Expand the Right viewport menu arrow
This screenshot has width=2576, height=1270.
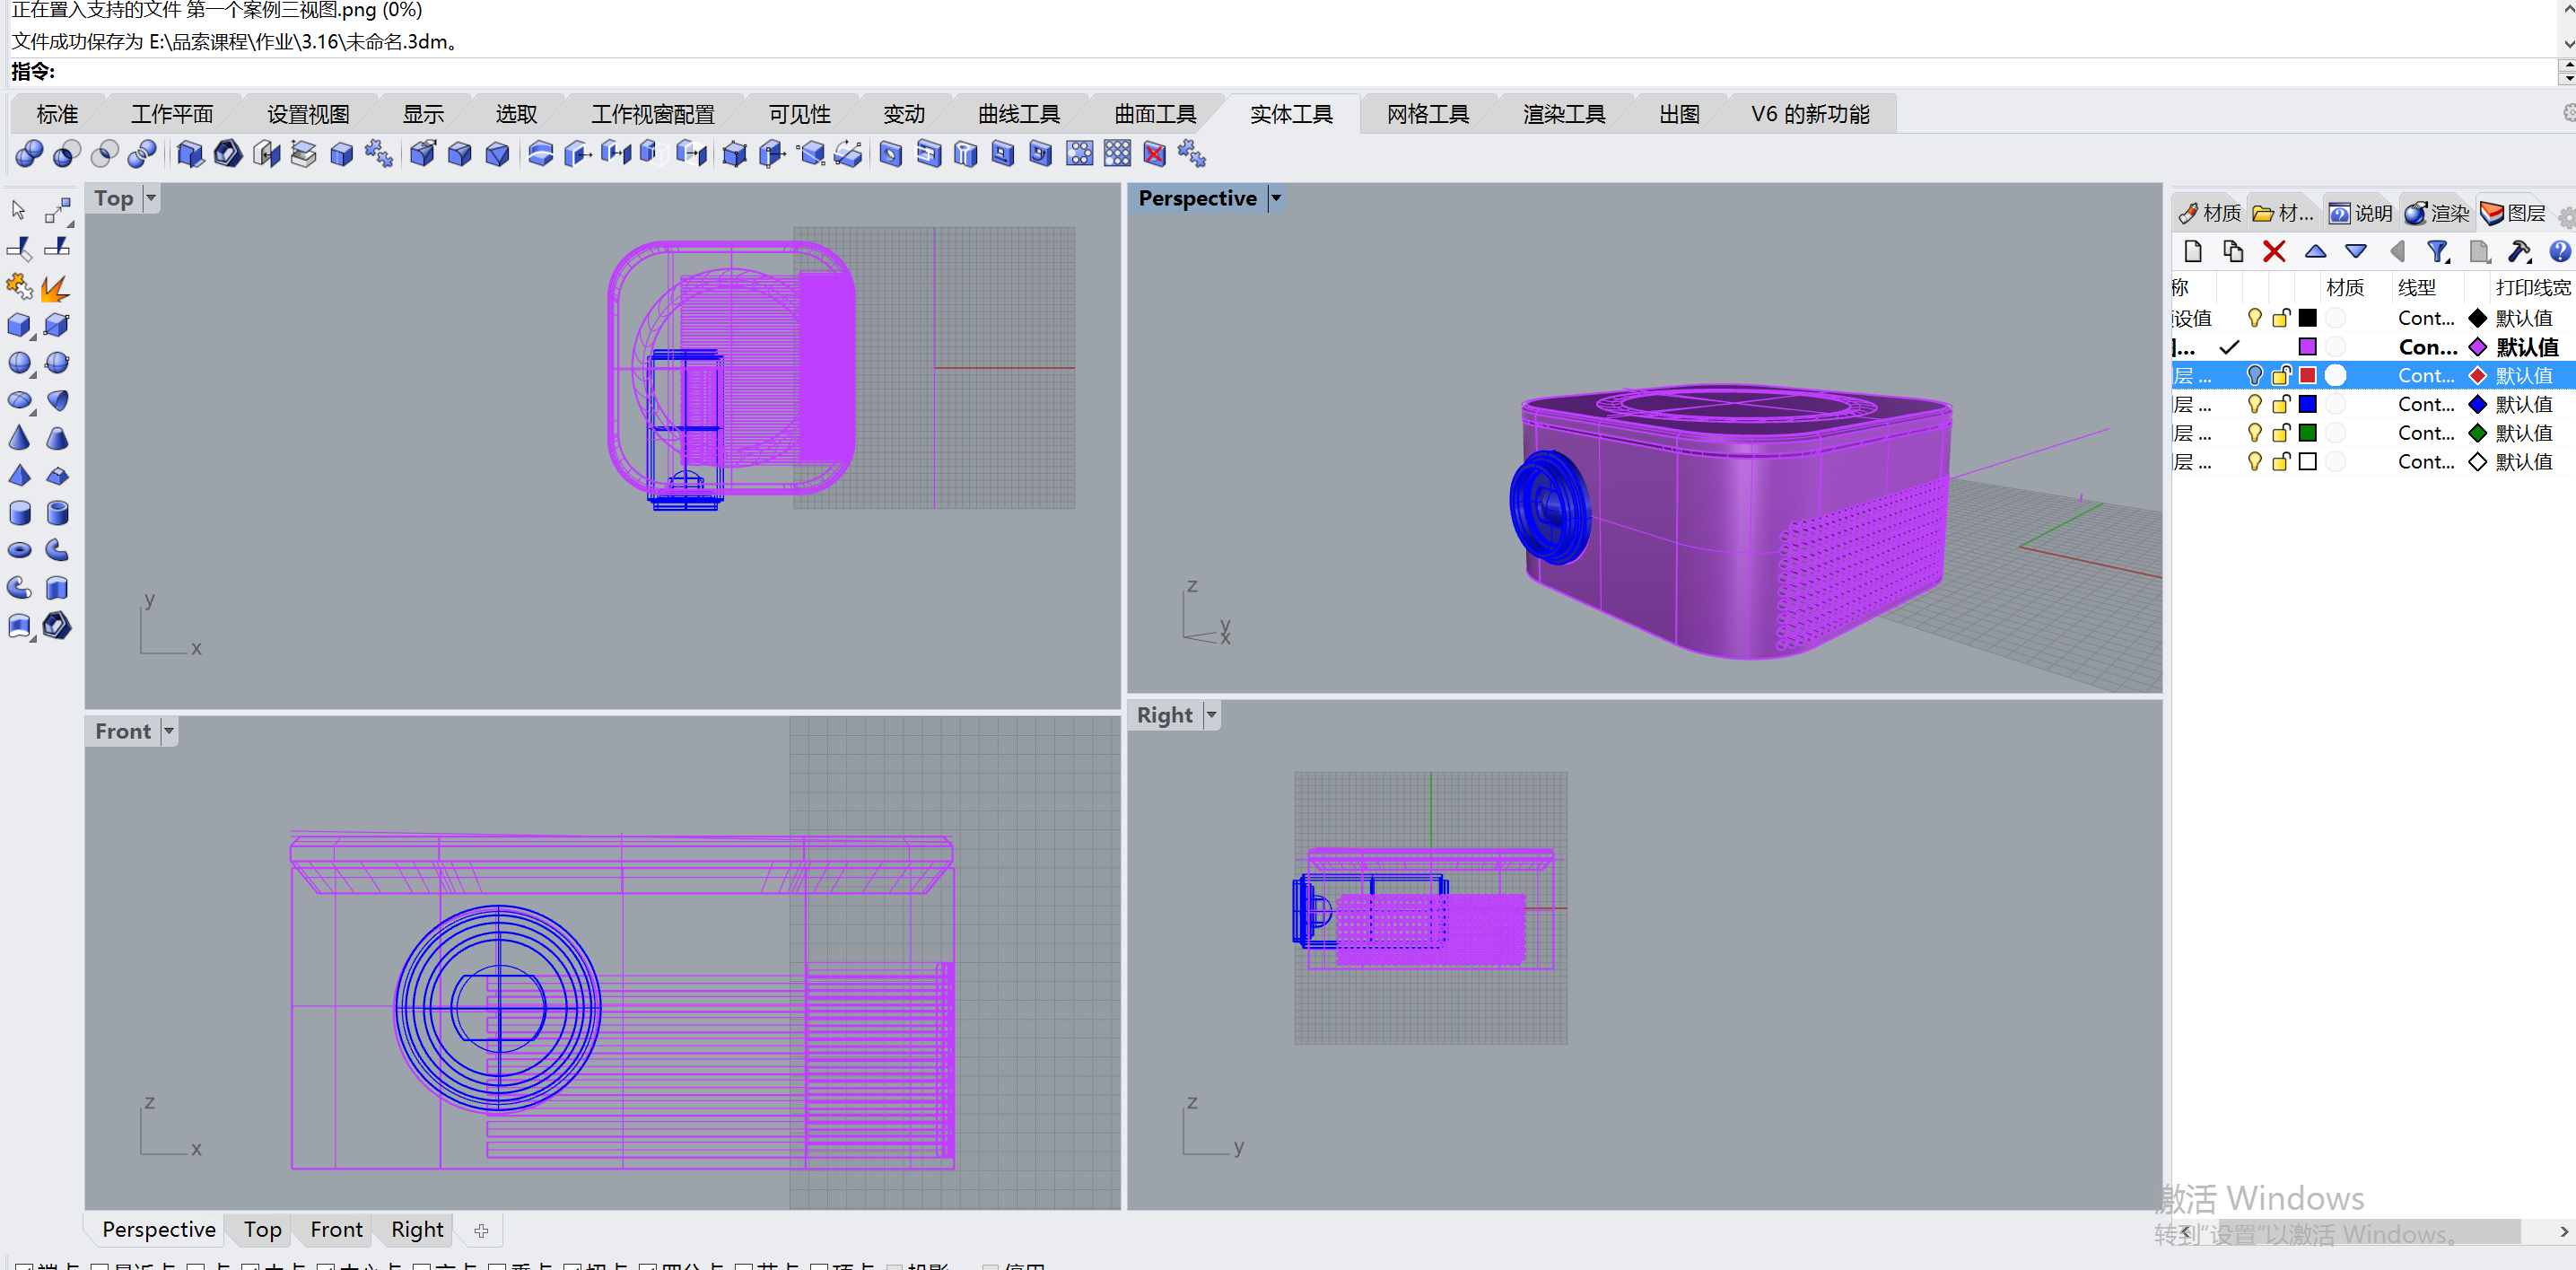1211,715
